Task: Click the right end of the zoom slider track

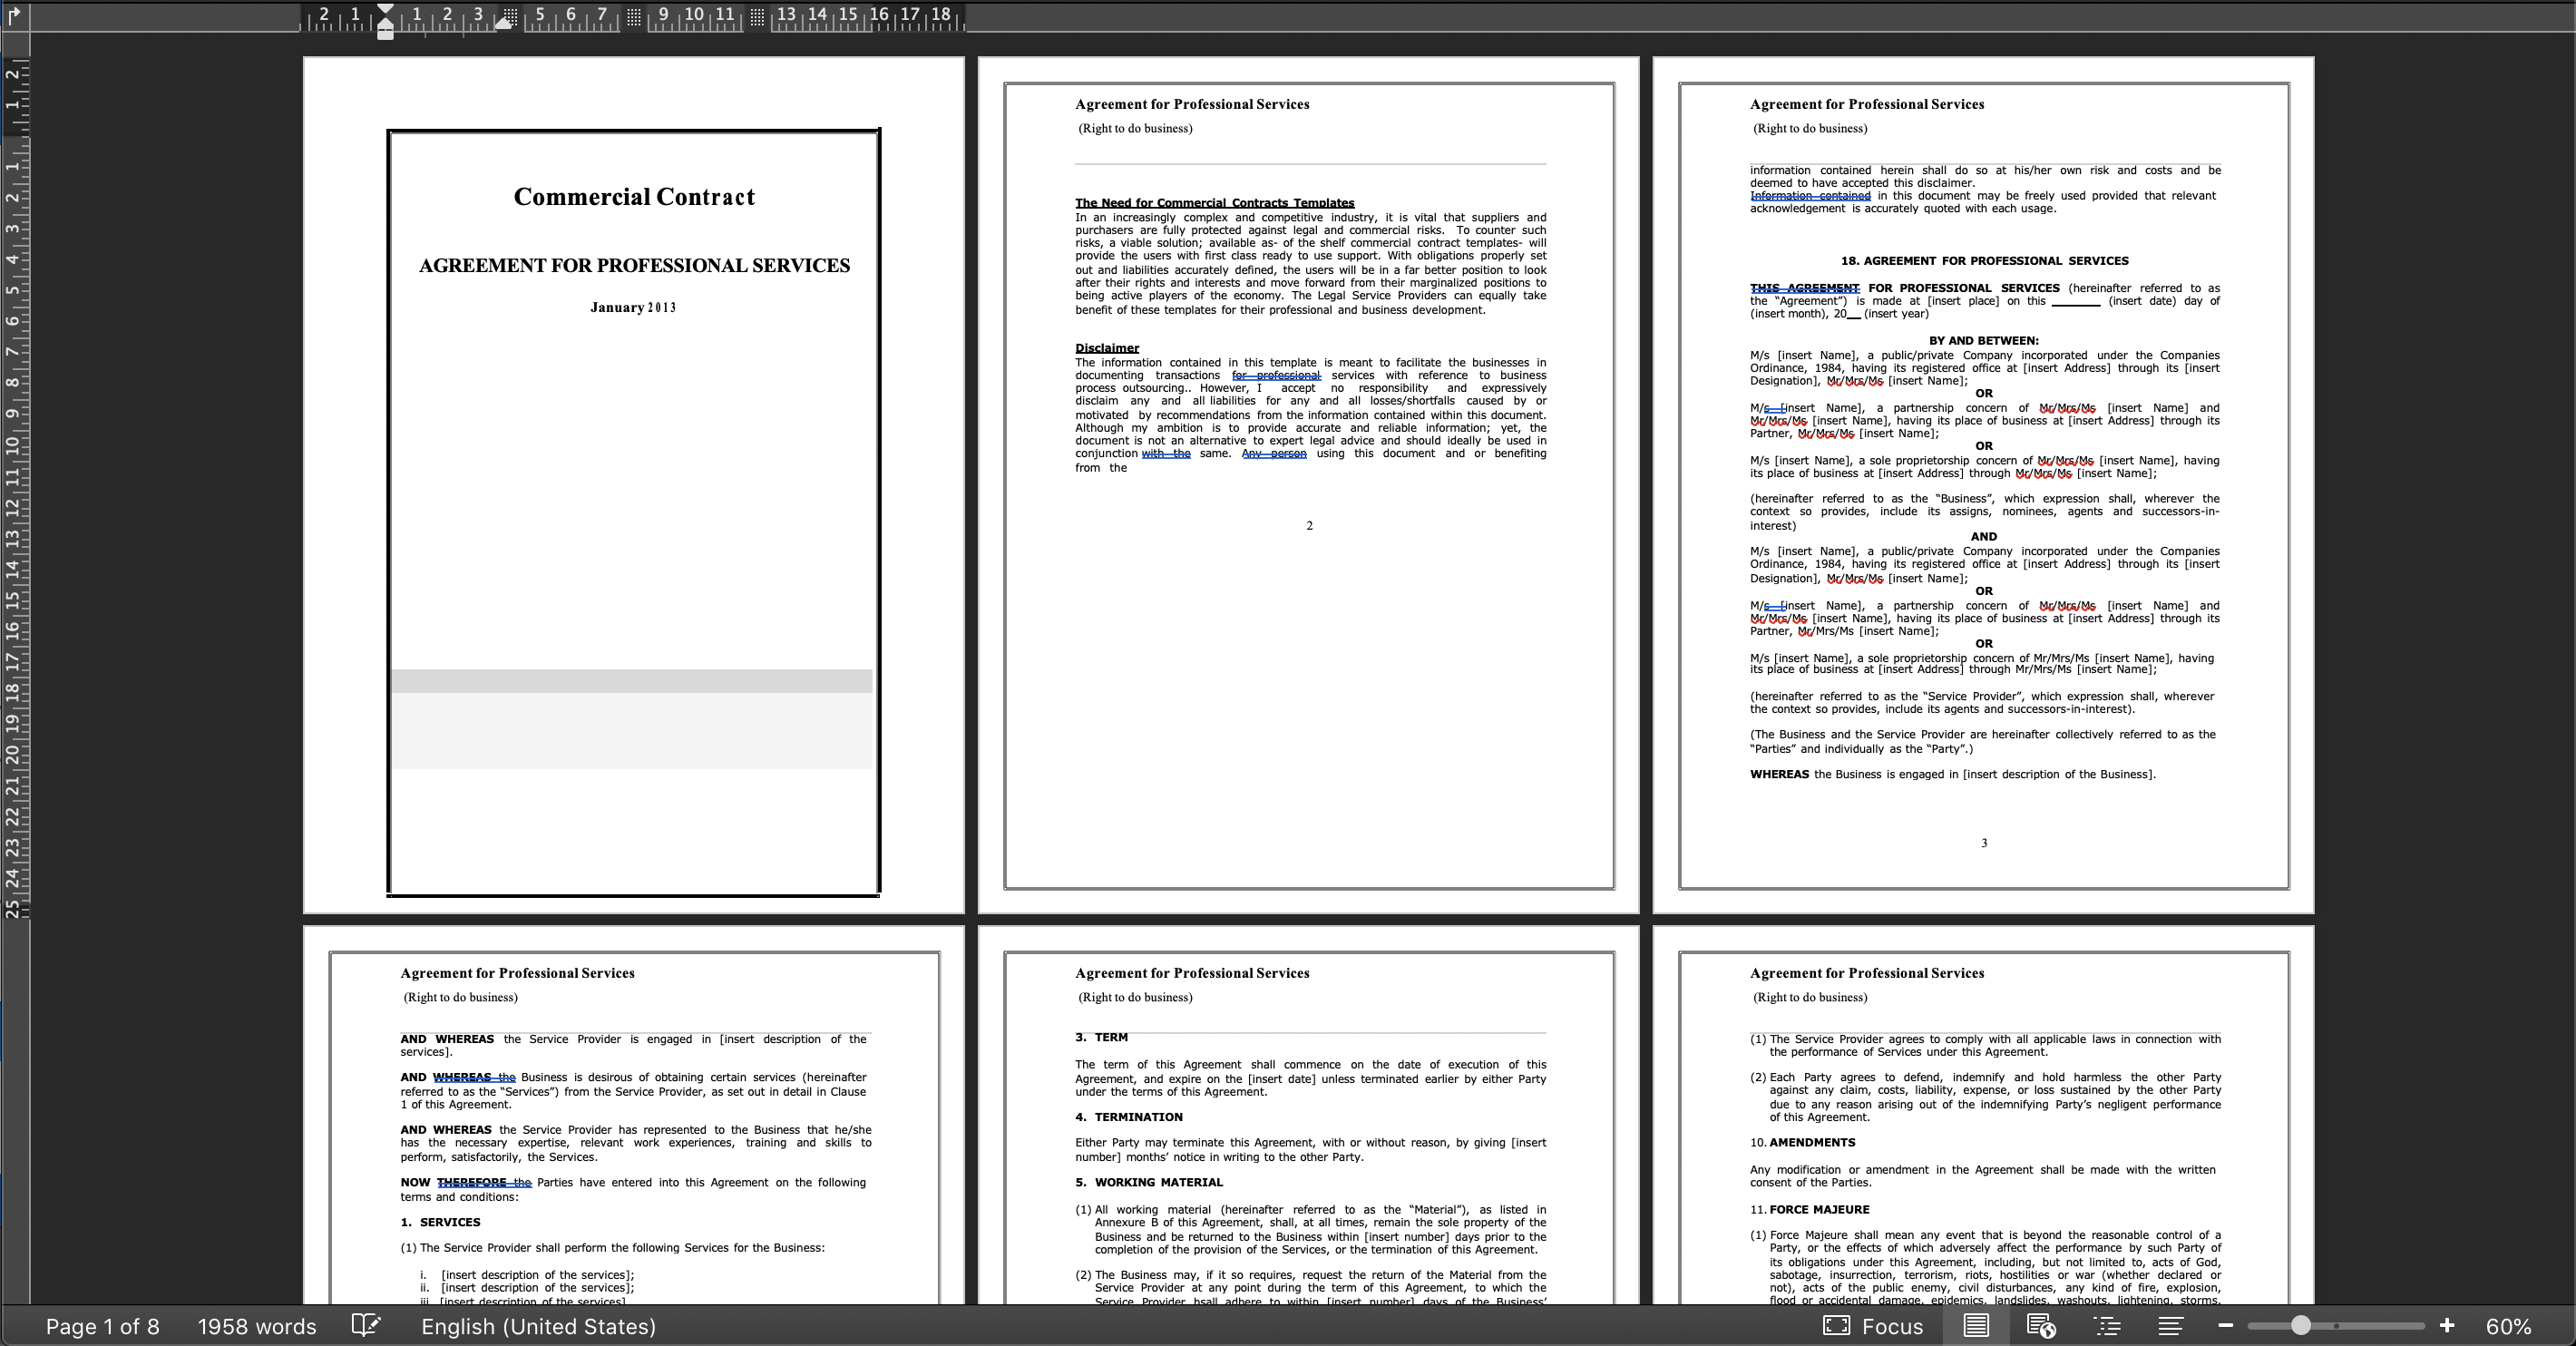Action: click(x=2421, y=1326)
